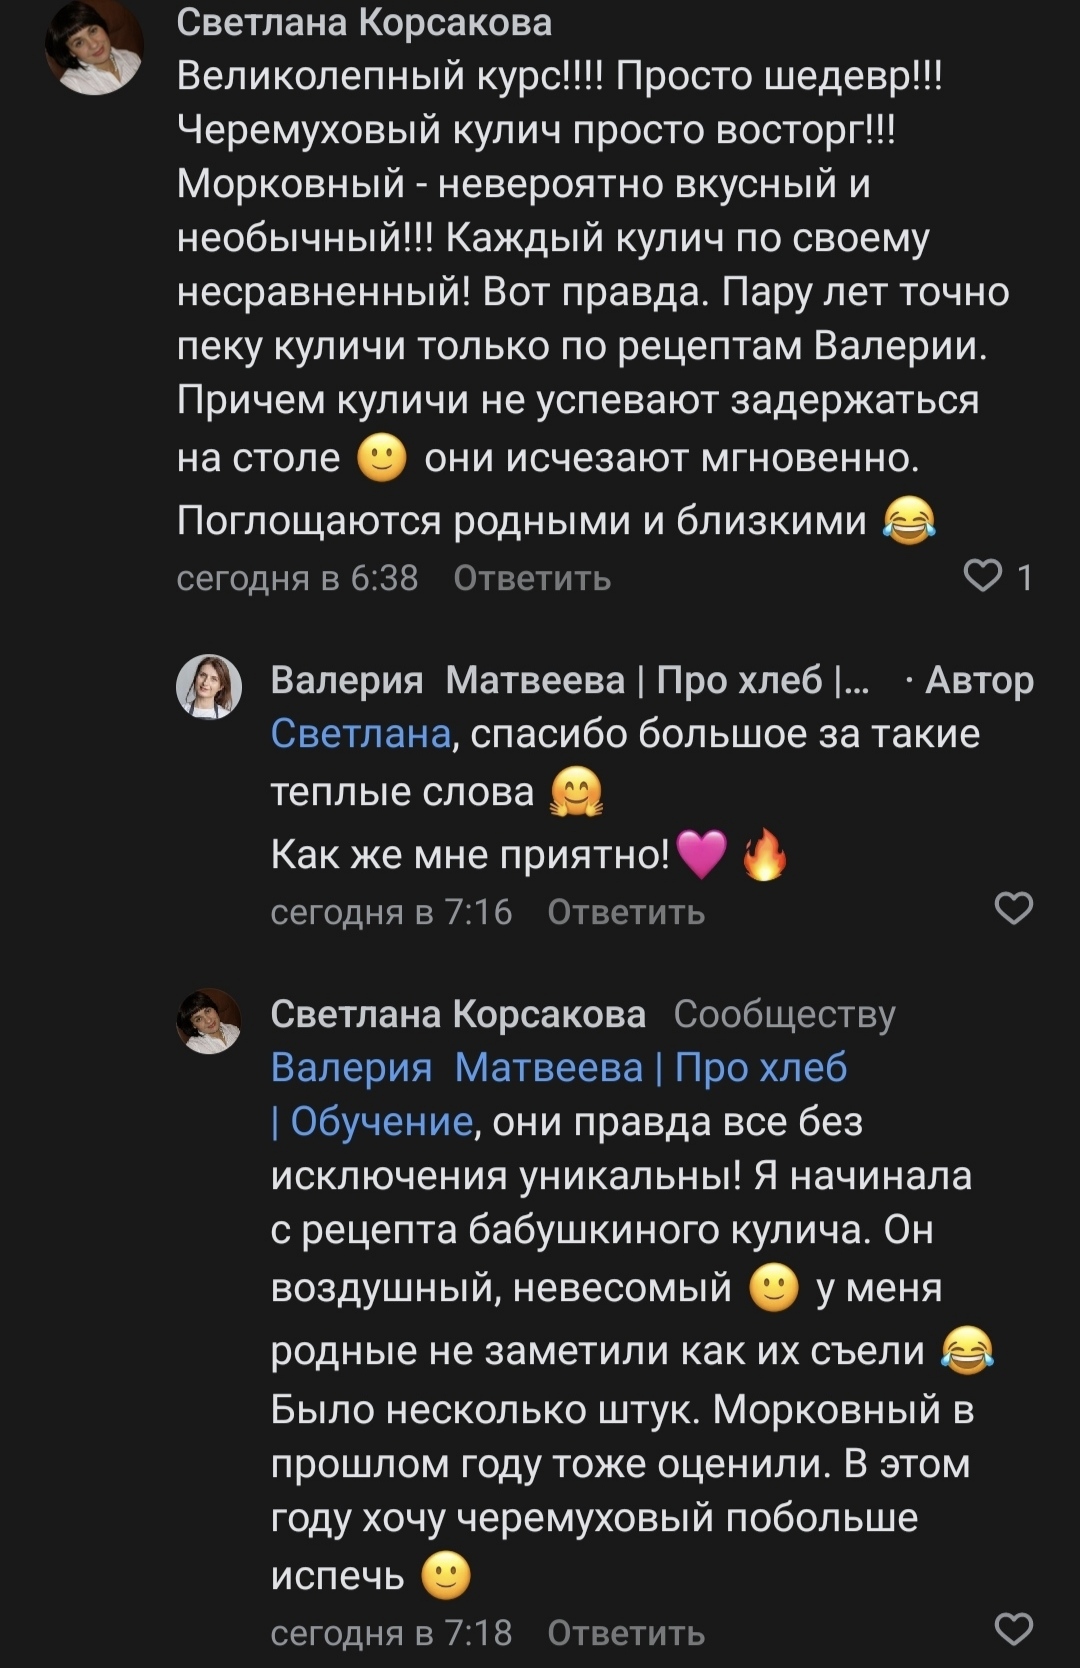Open Valeria Matveeva's profile avatar

(x=209, y=686)
